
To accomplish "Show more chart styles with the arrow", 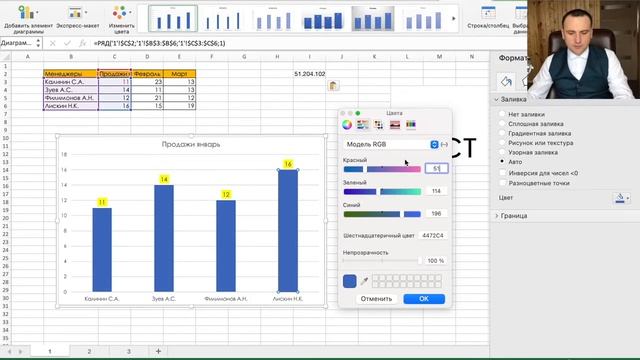I will pos(453,18).
